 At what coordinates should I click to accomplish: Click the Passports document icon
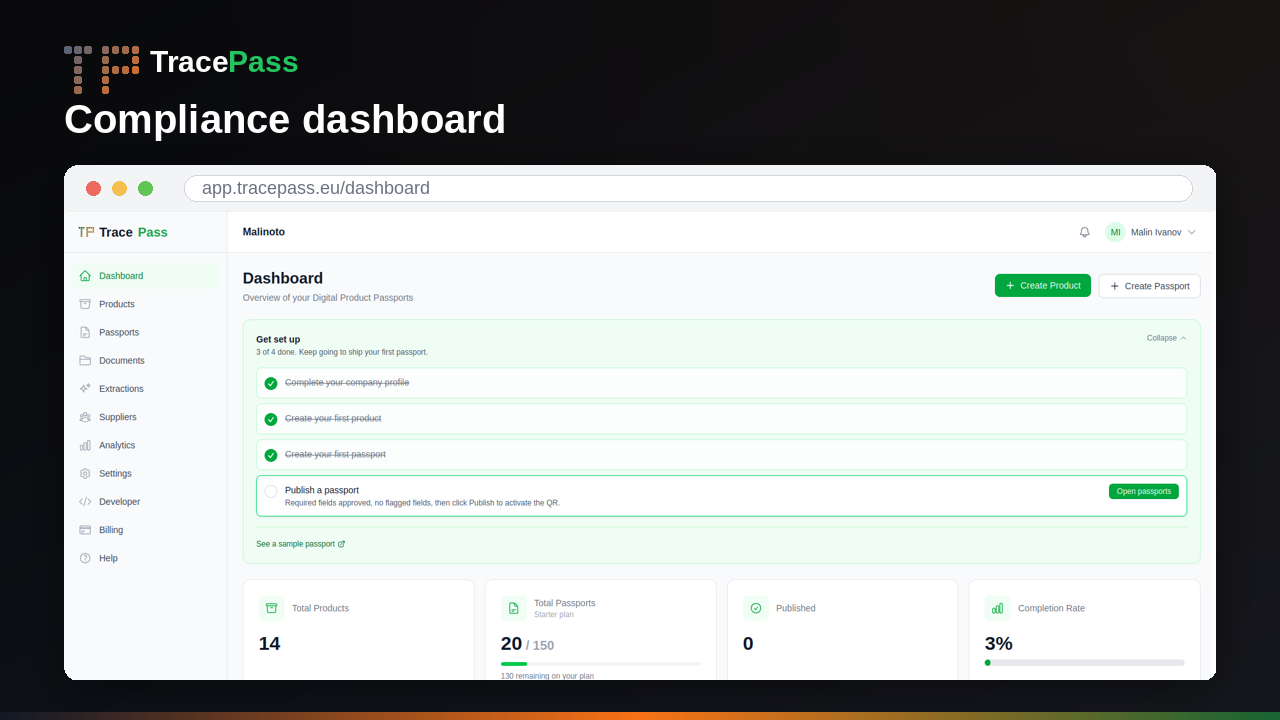(85, 332)
